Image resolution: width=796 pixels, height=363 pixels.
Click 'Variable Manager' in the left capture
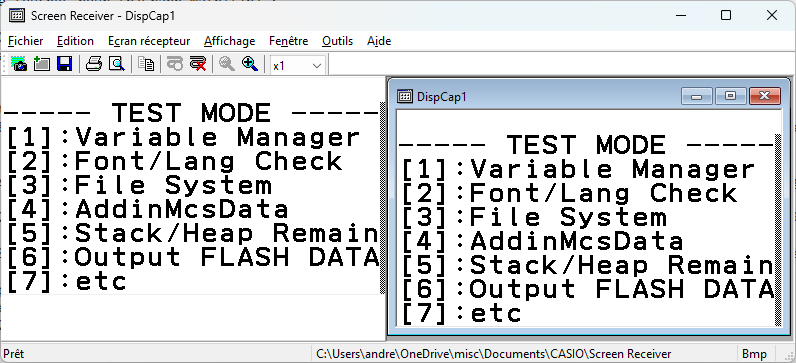[x=218, y=138]
